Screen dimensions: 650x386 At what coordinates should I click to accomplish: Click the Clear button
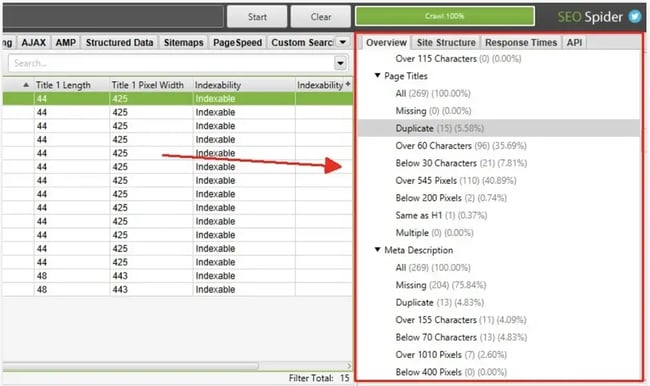tap(320, 17)
